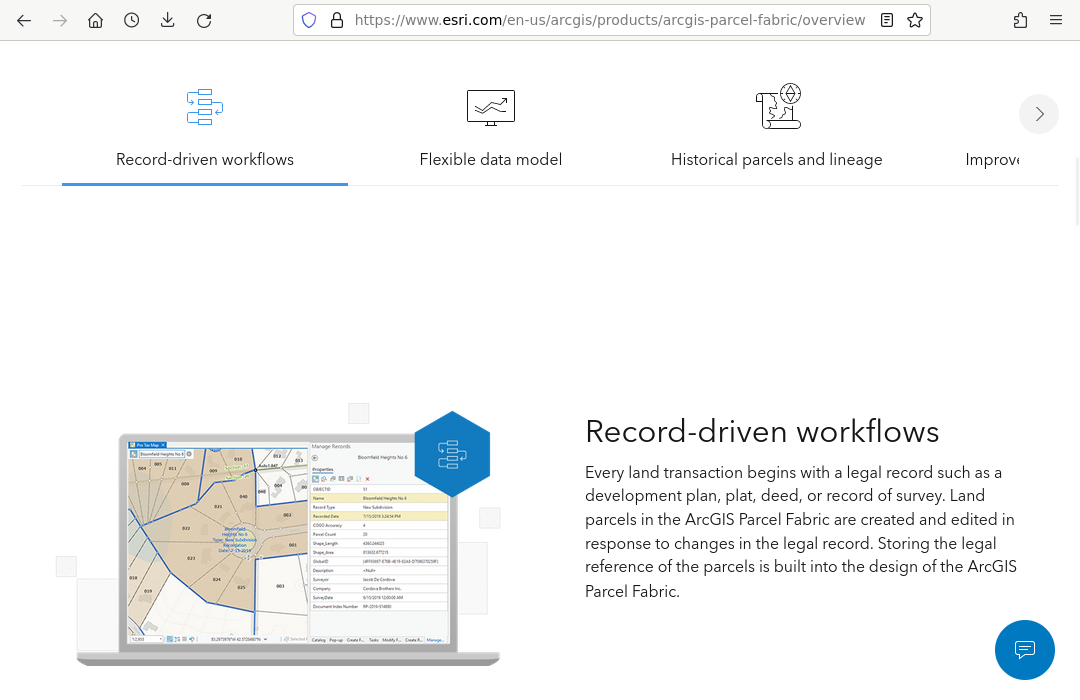
Task: Show next tabs with right chevron
Action: [1039, 114]
